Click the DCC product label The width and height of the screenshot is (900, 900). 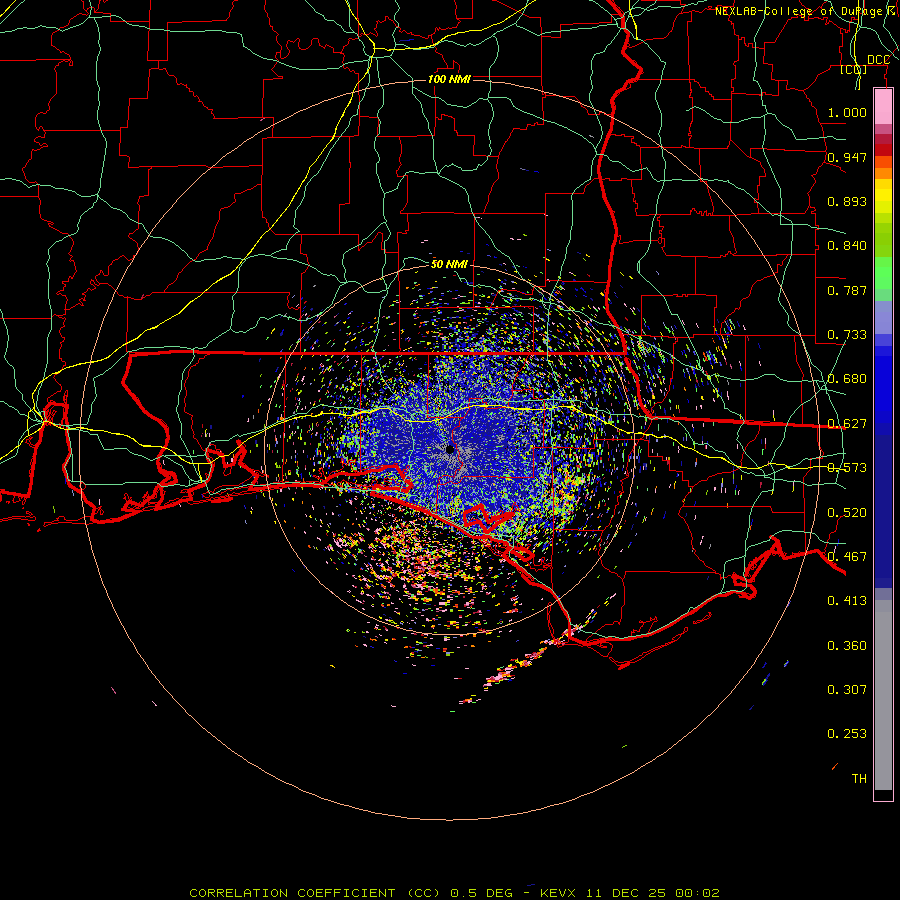coord(878,60)
